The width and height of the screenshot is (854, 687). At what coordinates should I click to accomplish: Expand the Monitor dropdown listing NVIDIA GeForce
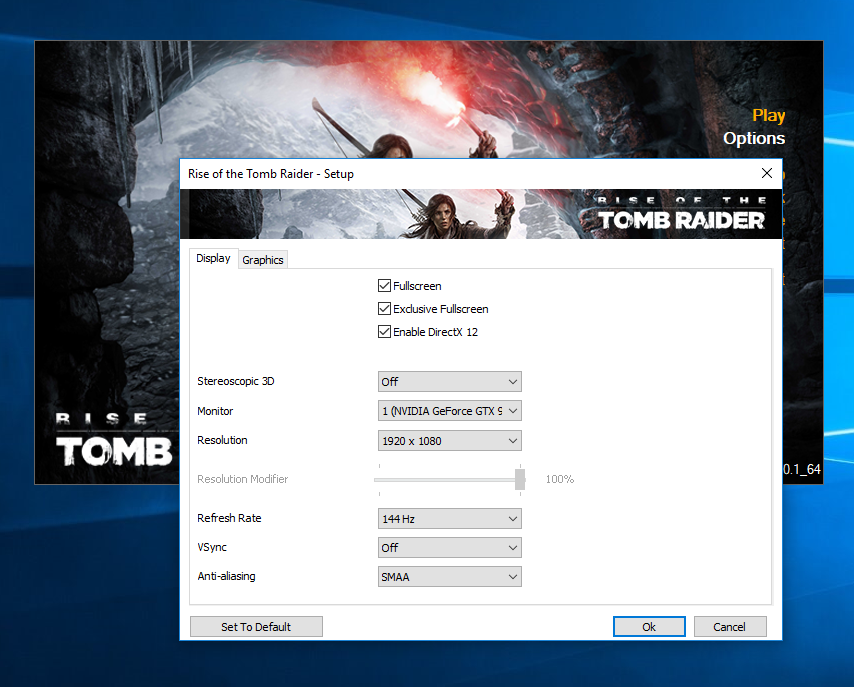(x=449, y=411)
